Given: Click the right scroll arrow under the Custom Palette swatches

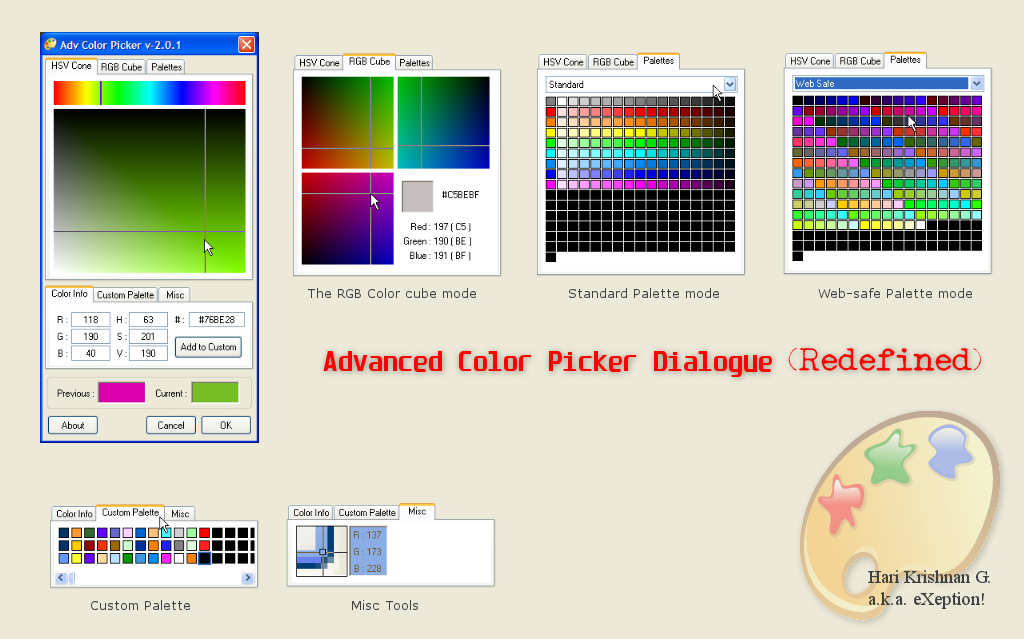Looking at the screenshot, I should pos(248,578).
